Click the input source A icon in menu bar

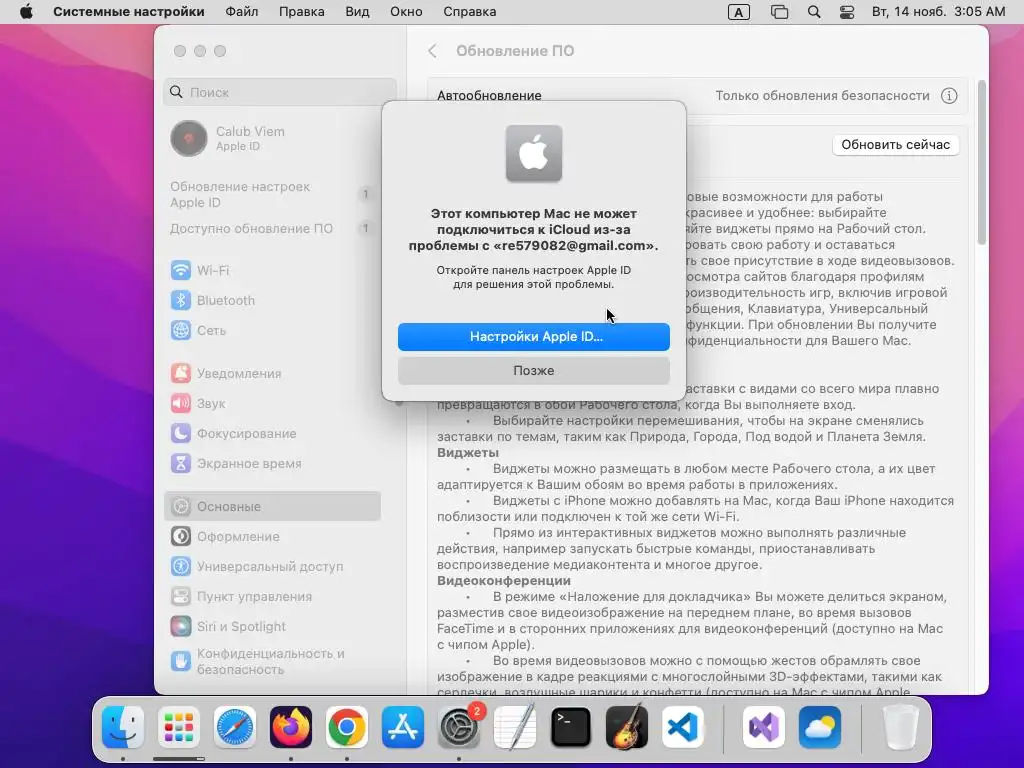(x=739, y=12)
